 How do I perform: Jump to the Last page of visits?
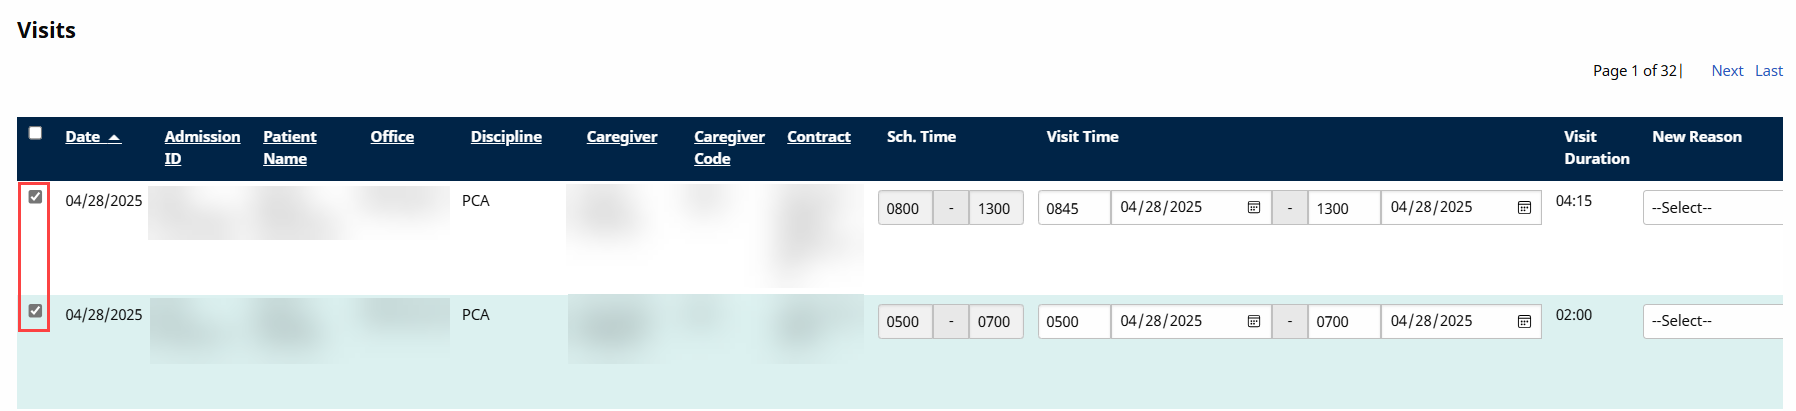[x=1768, y=71]
